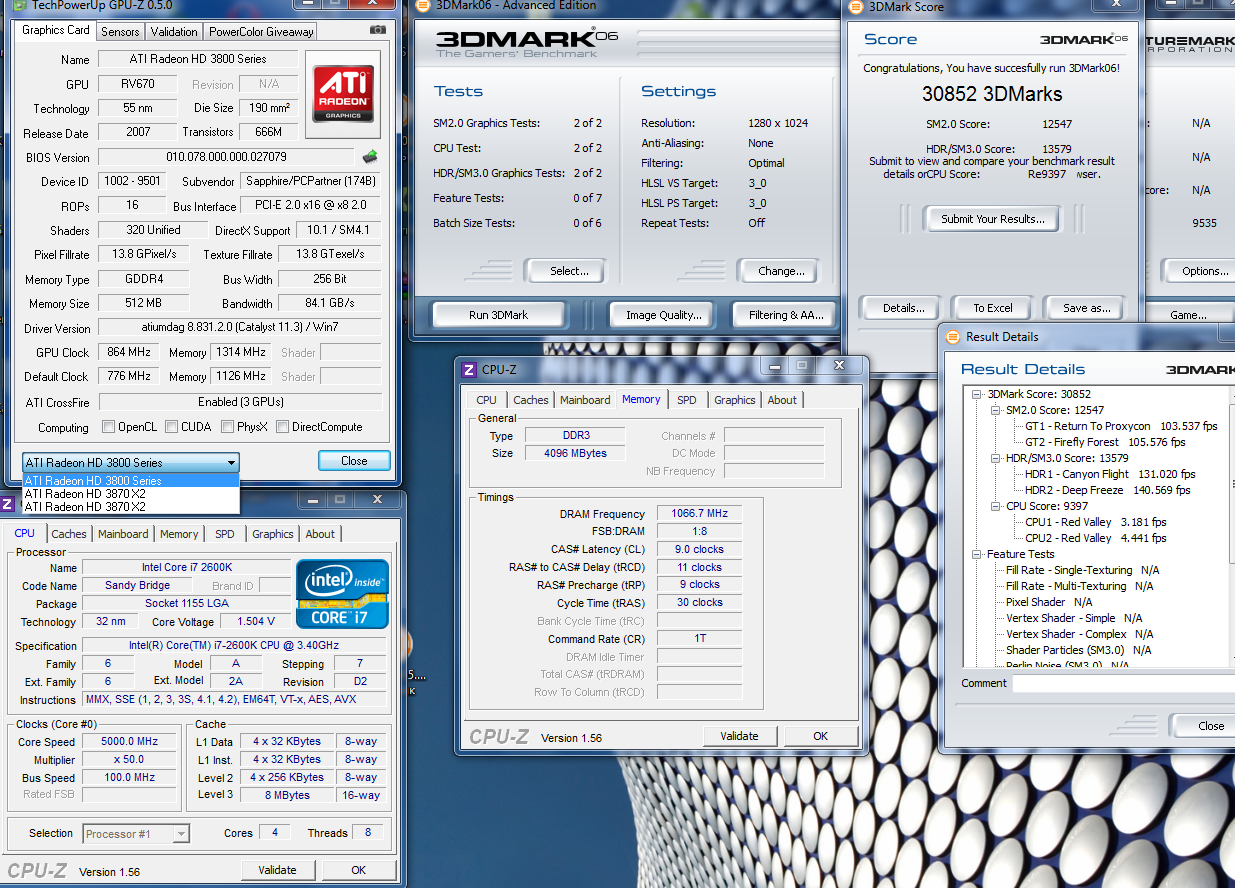Open the Processor #1 selection dropdown
Image resolution: width=1235 pixels, height=888 pixels.
coord(181,833)
